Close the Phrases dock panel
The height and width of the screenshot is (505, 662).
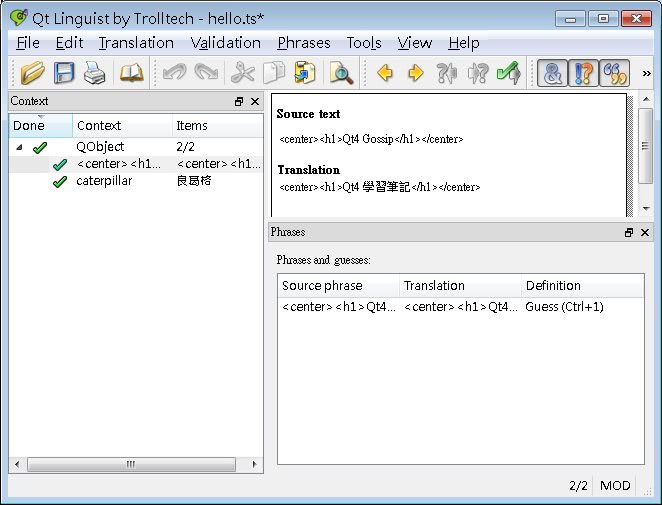[645, 232]
